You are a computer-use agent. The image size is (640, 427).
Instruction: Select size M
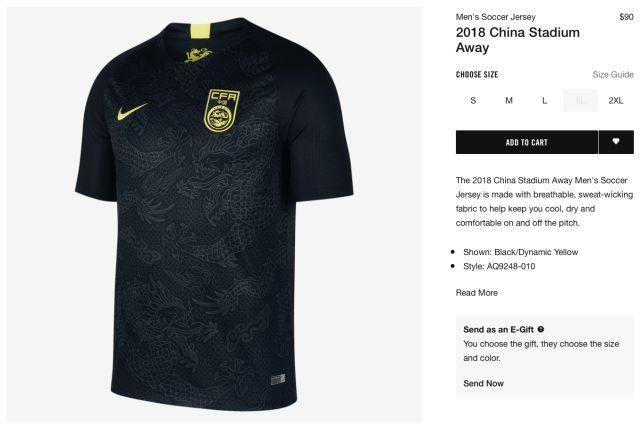(x=509, y=100)
